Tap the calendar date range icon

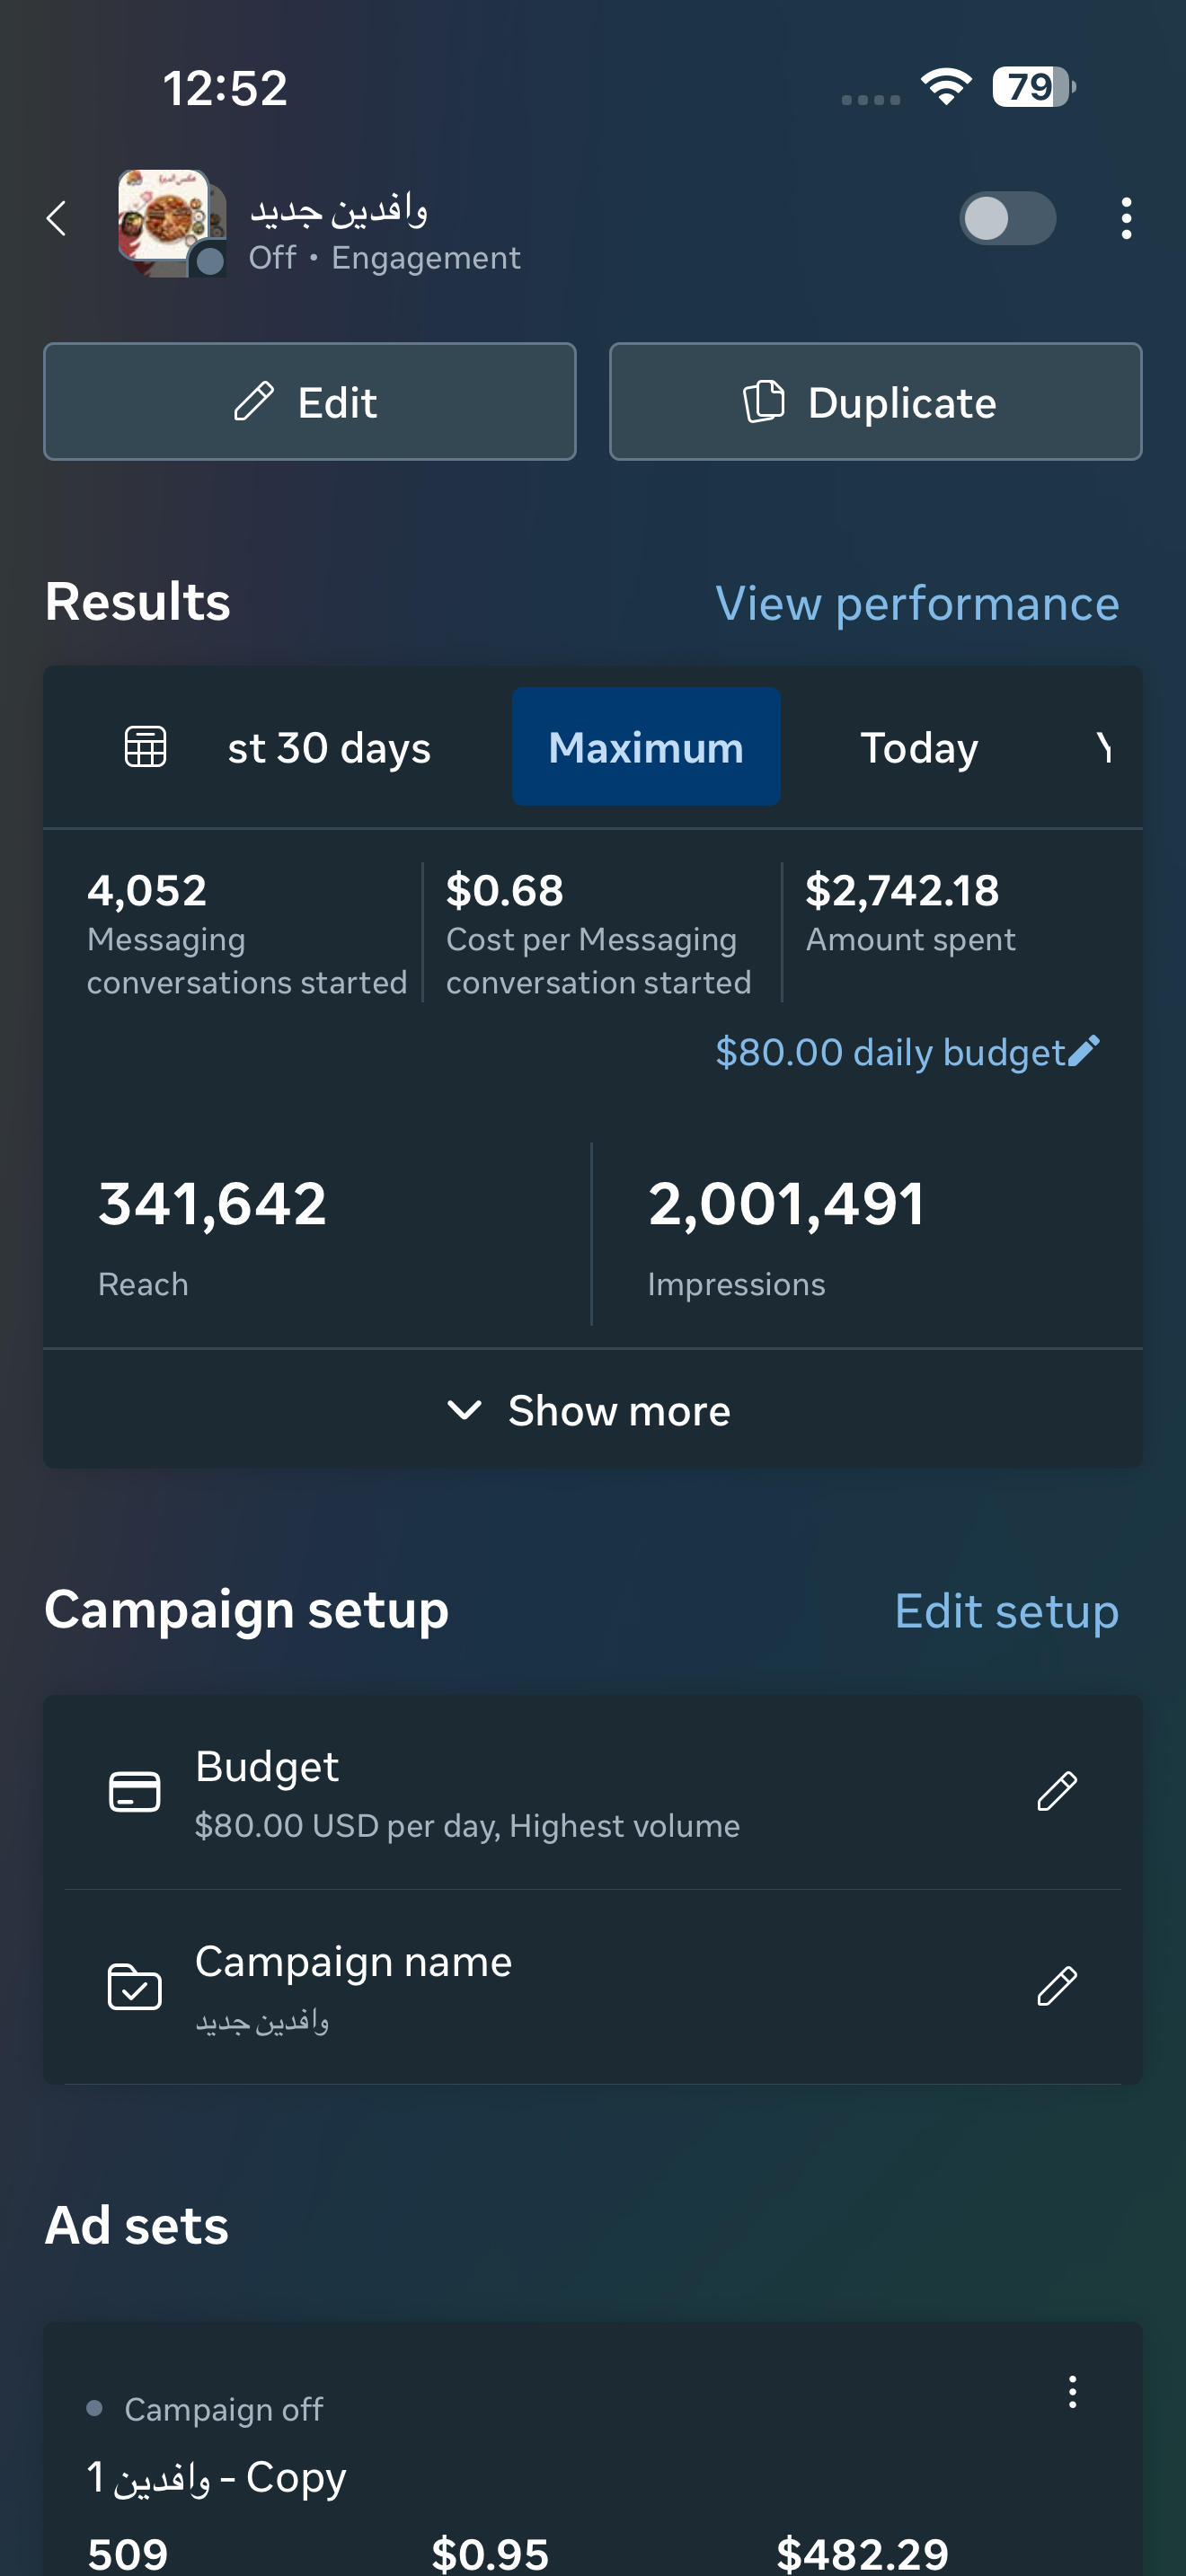(145, 747)
